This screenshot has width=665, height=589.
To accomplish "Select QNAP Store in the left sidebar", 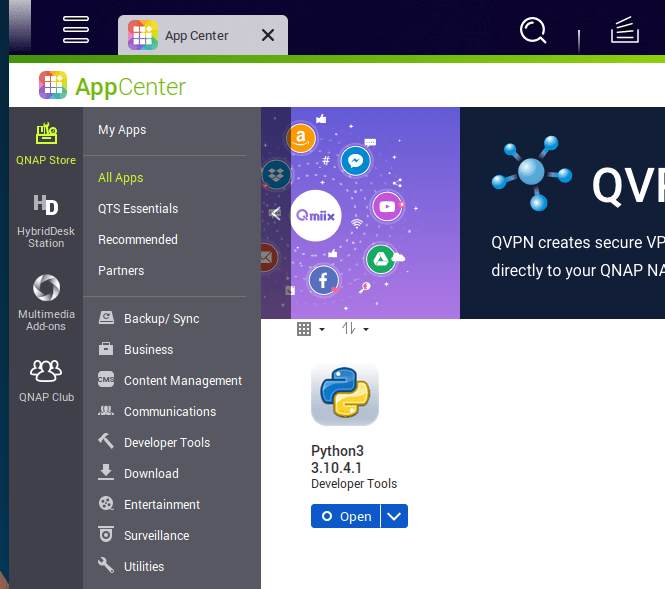I will click(x=46, y=144).
